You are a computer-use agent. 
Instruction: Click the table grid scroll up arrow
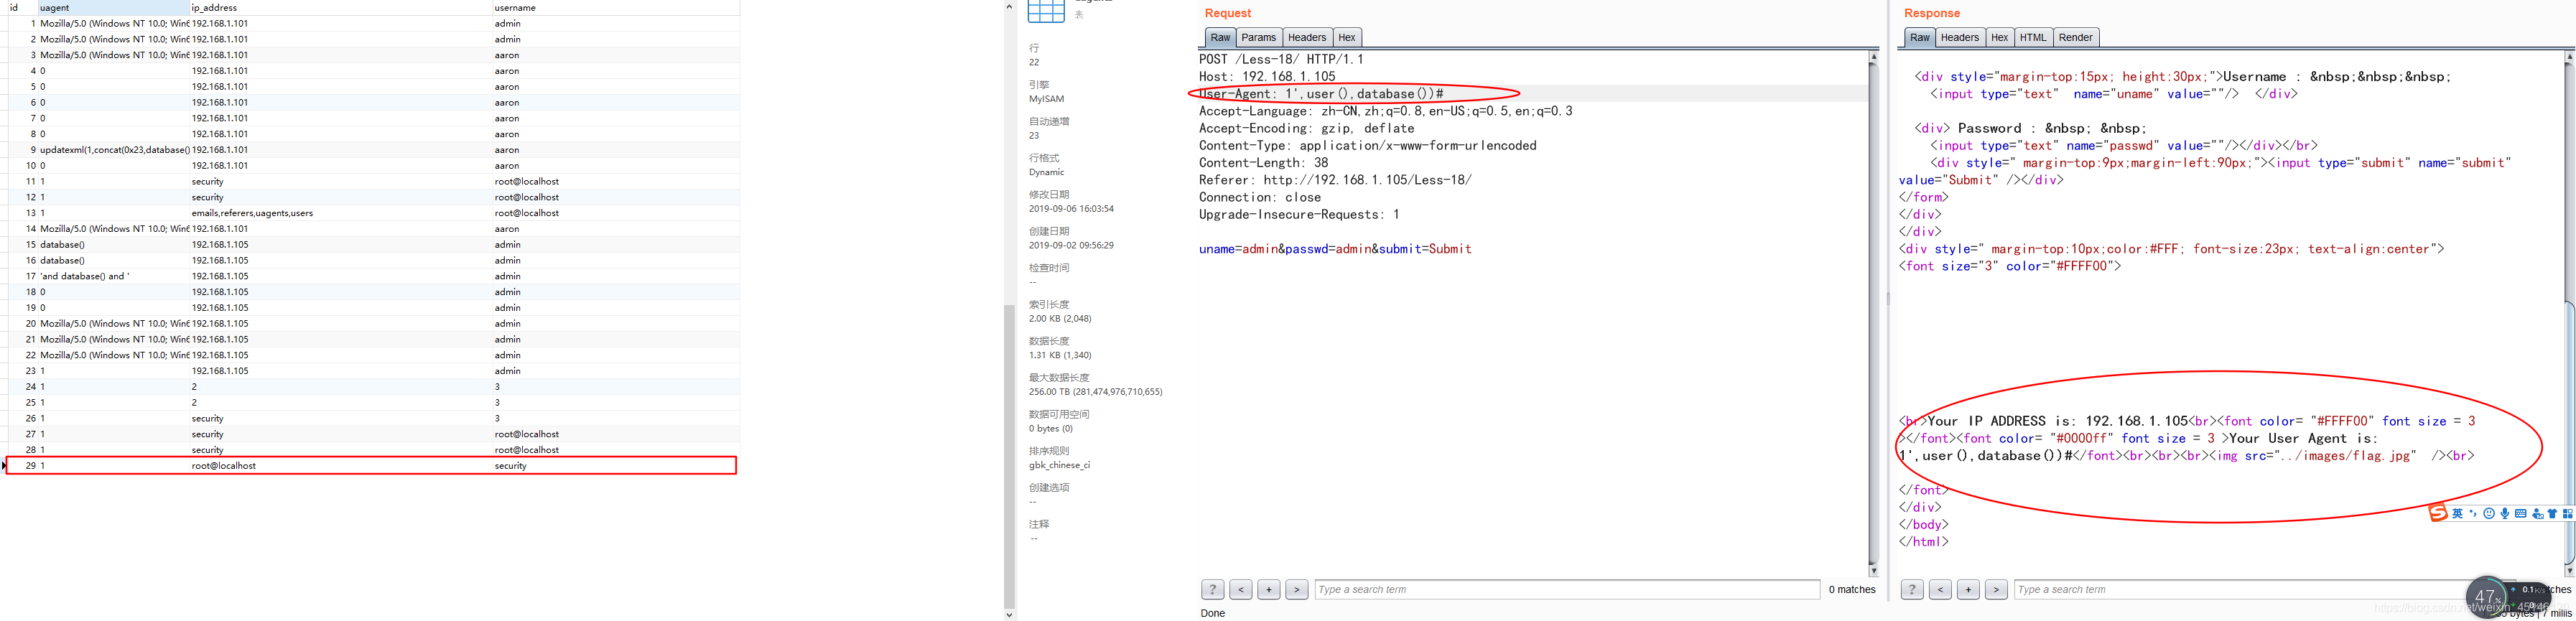[1009, 6]
